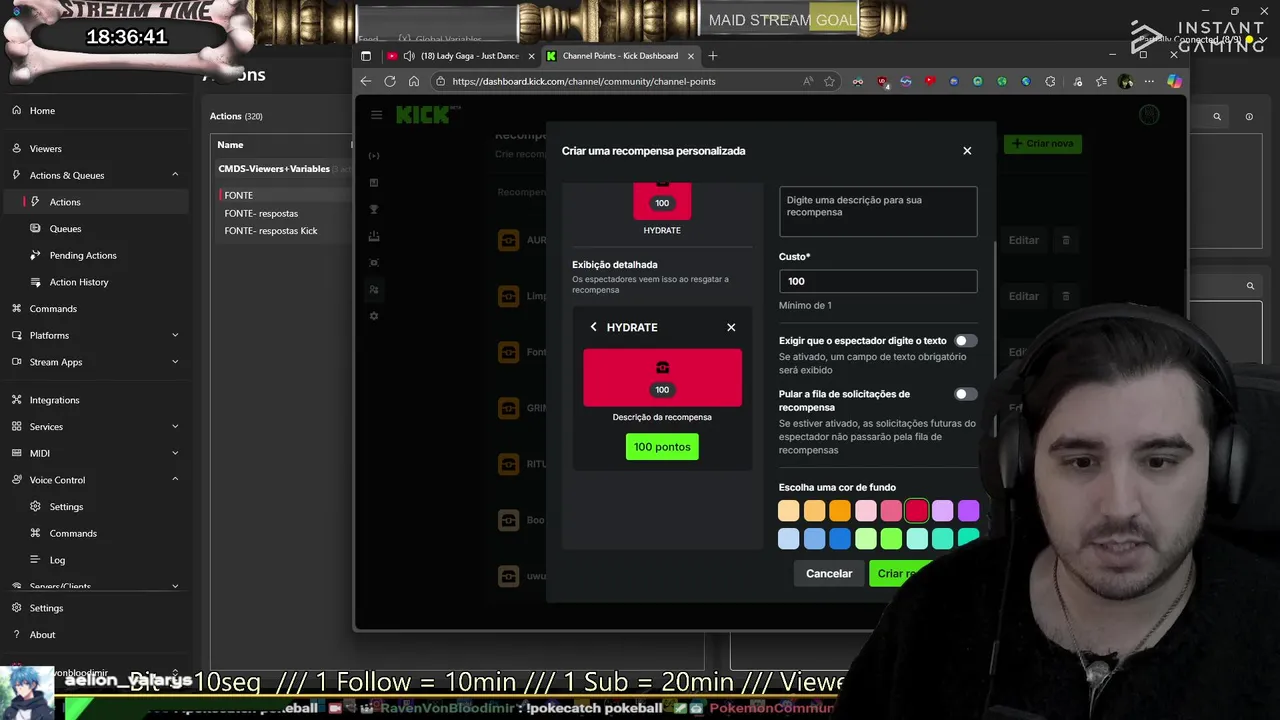The height and width of the screenshot is (720, 1280).
Task: Open Pending Actions in the Streamer.bot sidebar
Action: tap(83, 255)
